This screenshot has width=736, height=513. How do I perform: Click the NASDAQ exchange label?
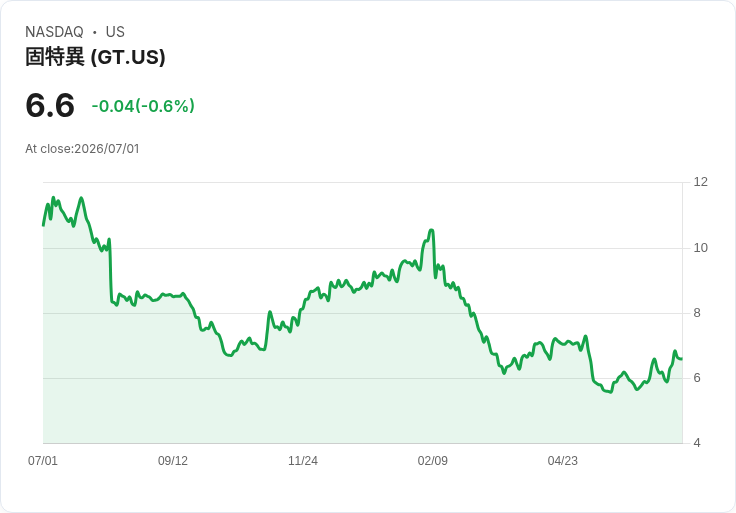pyautogui.click(x=54, y=32)
